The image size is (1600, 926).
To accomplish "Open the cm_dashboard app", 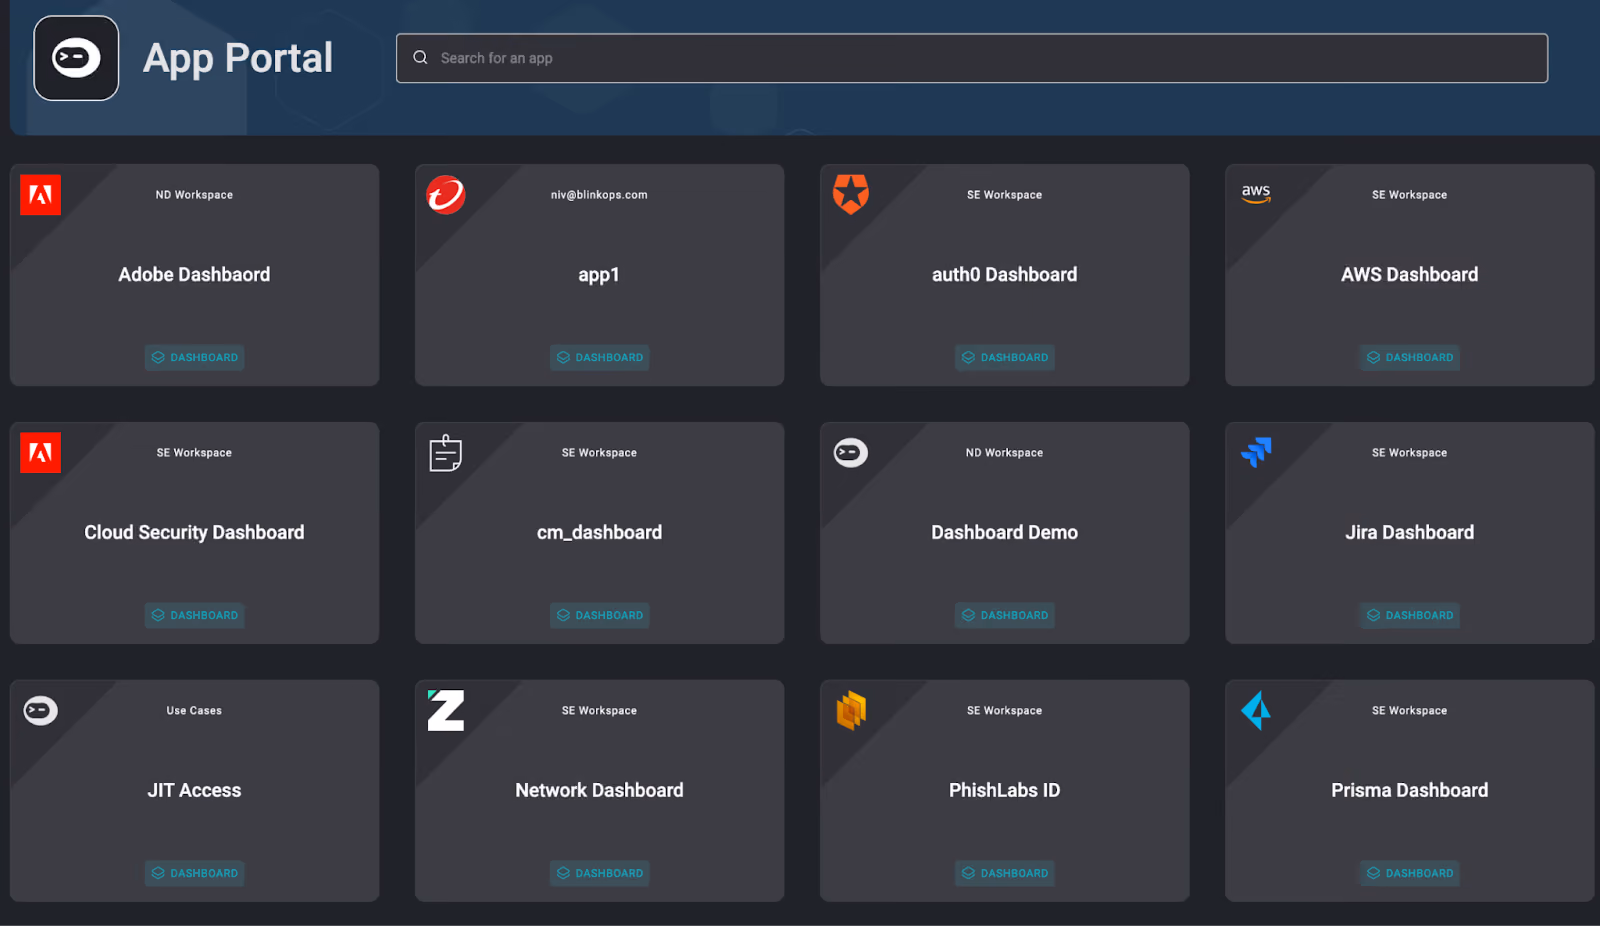I will click(x=599, y=533).
